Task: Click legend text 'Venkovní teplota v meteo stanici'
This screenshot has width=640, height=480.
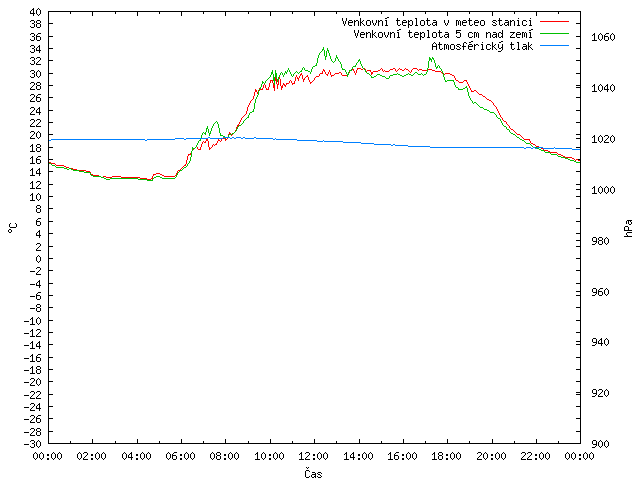Action: point(437,22)
